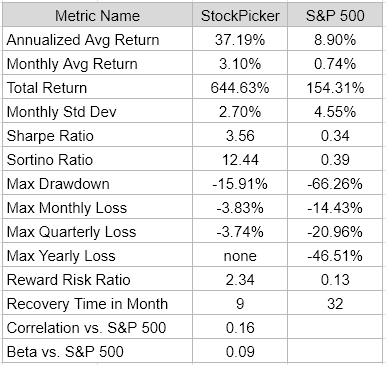
Task: Select the Reward Risk Ratio 2.34 cell
Action: coord(240,279)
